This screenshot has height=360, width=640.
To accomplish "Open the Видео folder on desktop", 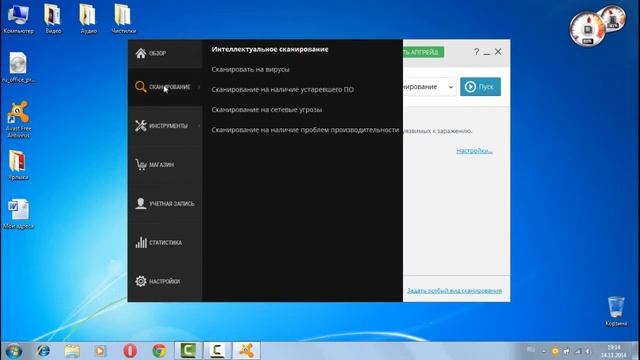I will pyautogui.click(x=53, y=18).
